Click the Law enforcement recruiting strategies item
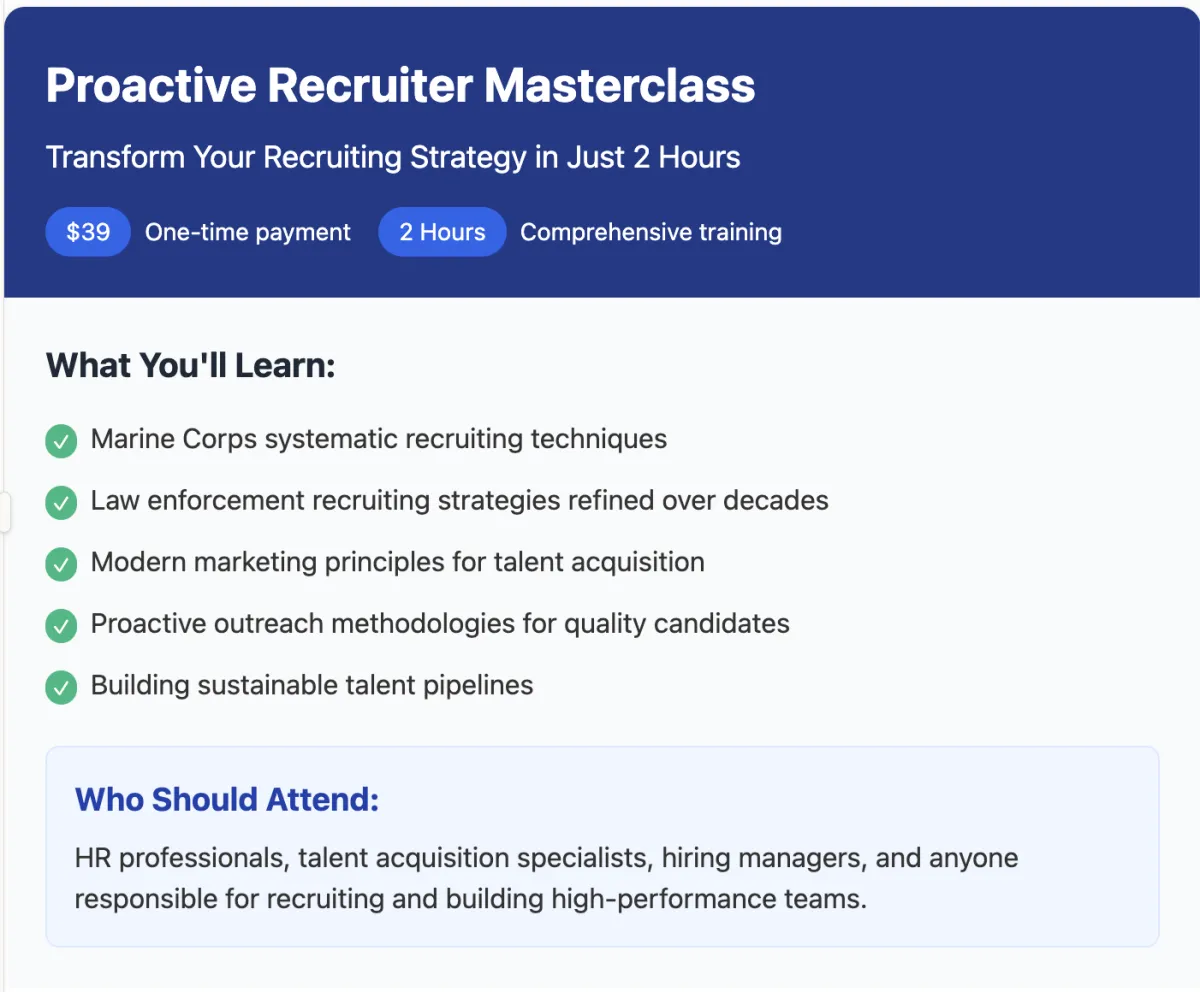Screen dimensions: 1200x992 (x=460, y=500)
